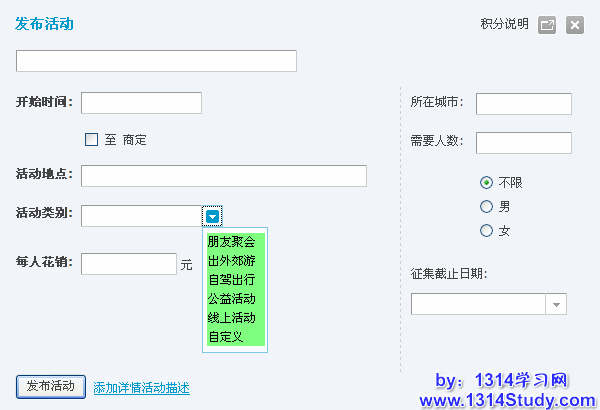This screenshot has width=600, height=410.
Task: Click the 每人花销 amount field
Action: coord(129,264)
